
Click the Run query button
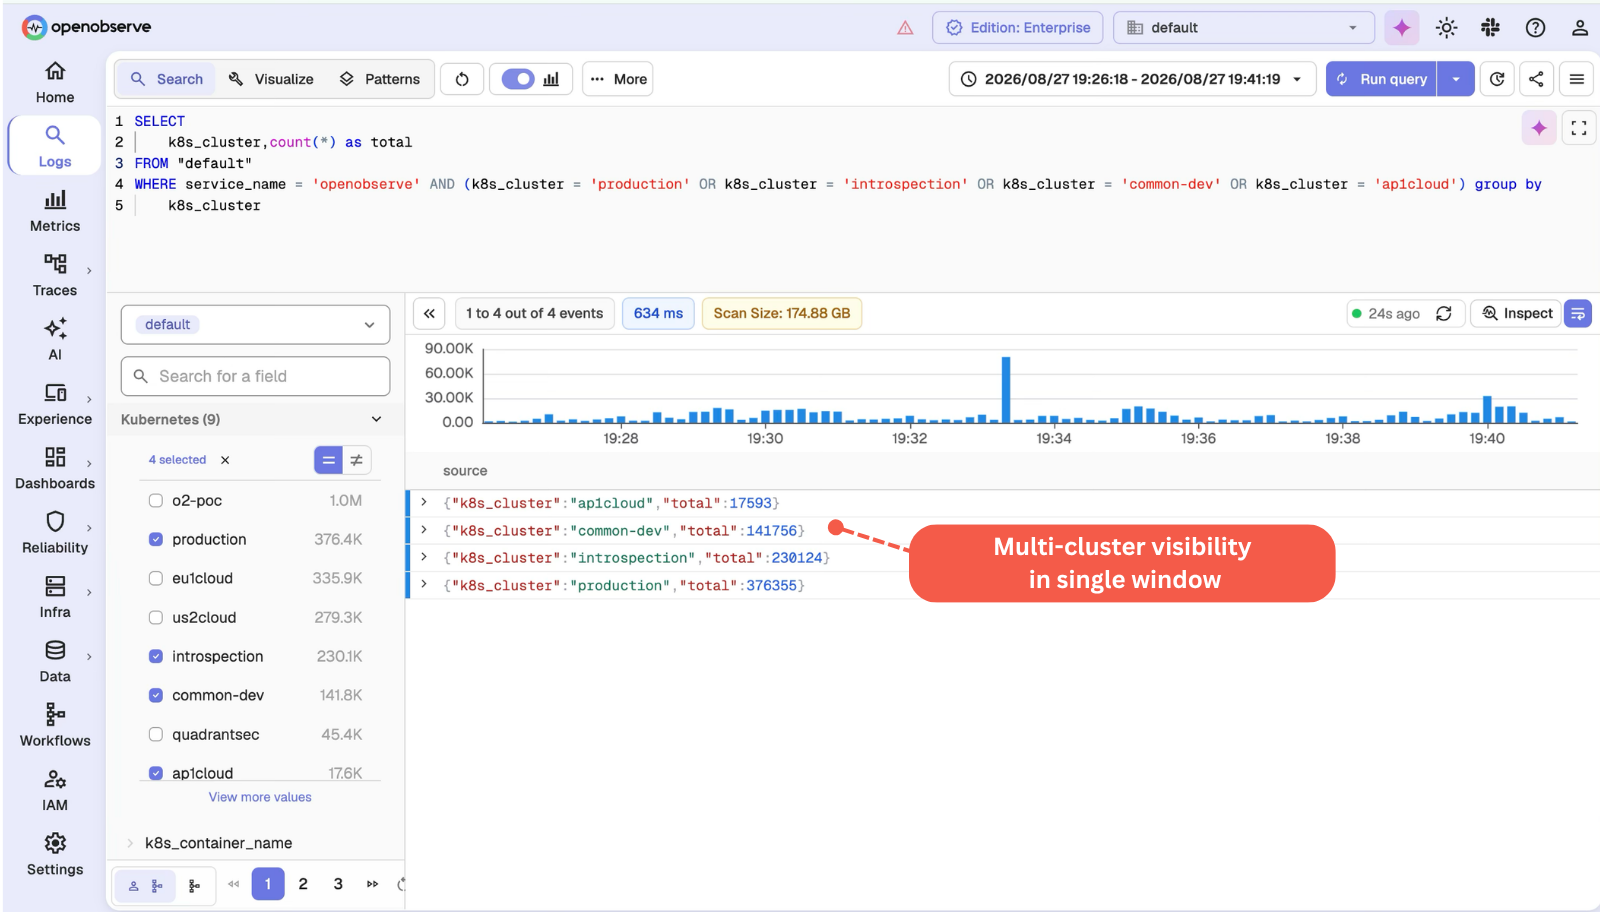tap(1382, 79)
